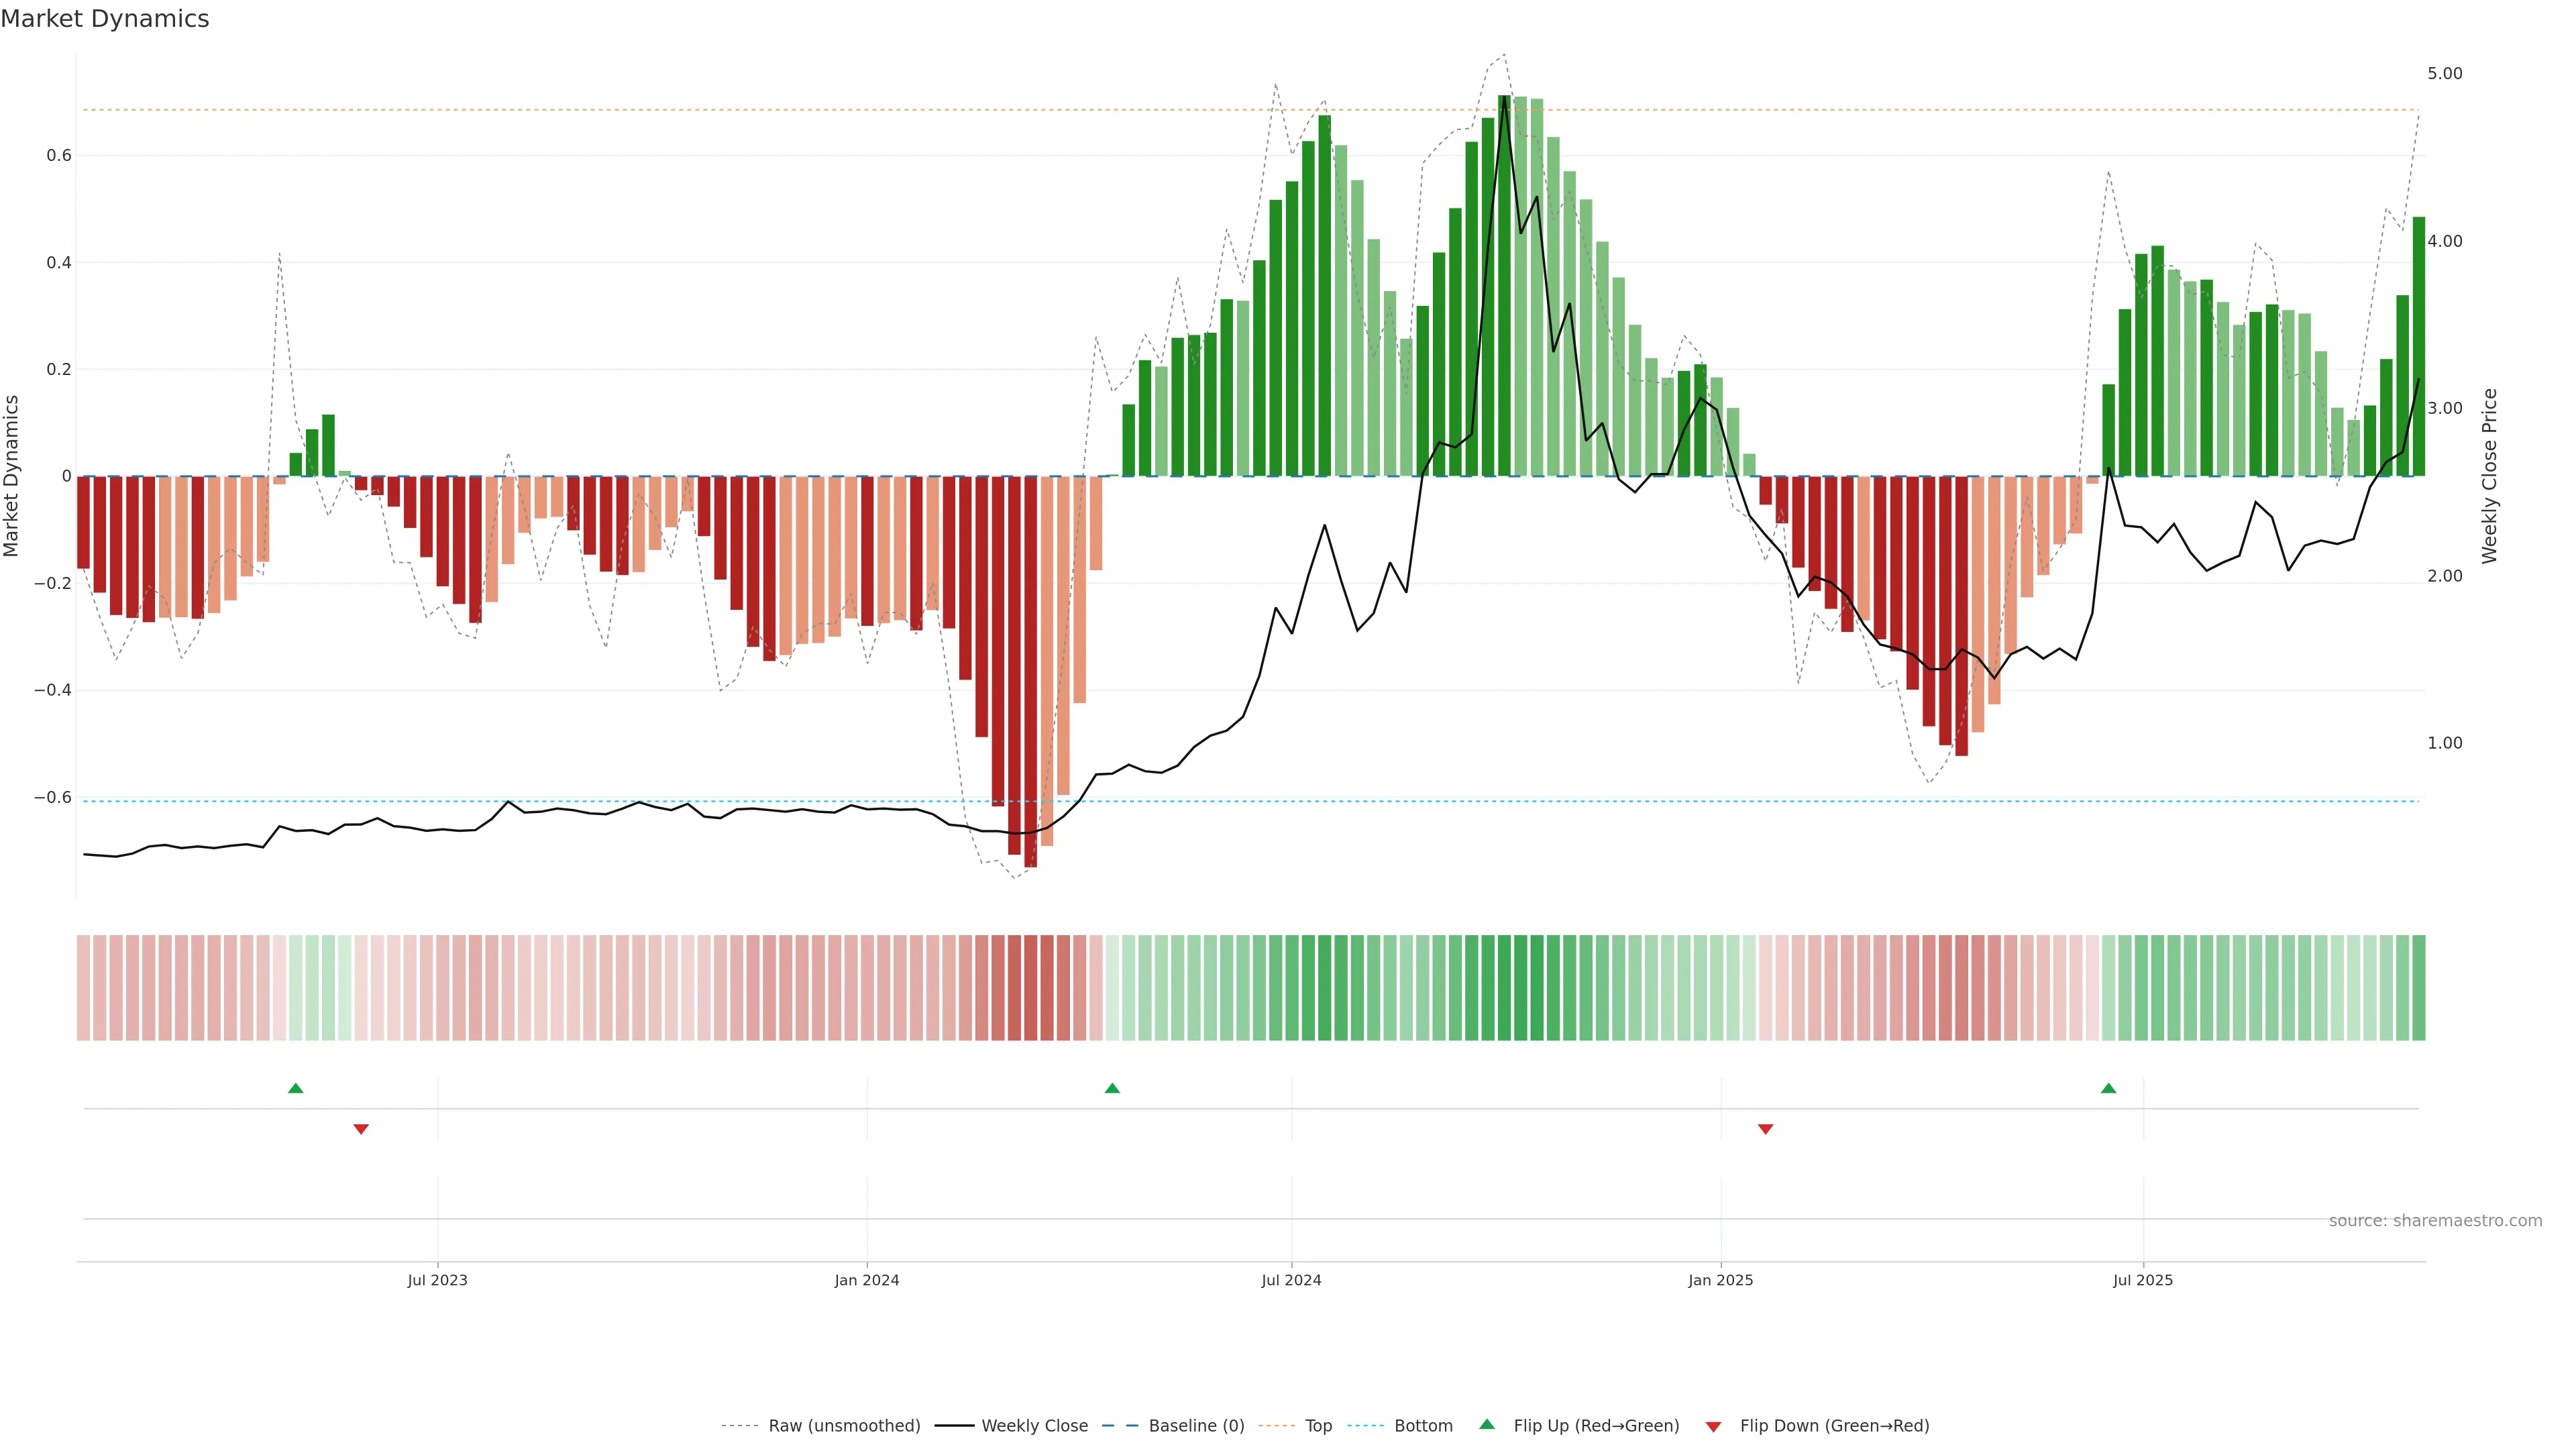The width and height of the screenshot is (2576, 1449).
Task: Click the source: sharemaestro.com text
Action: [2435, 1221]
